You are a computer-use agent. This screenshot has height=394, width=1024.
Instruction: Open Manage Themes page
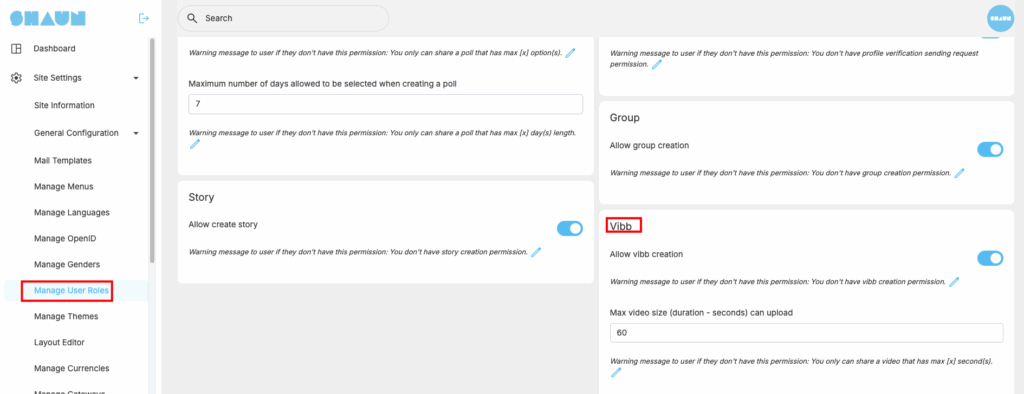[66, 316]
